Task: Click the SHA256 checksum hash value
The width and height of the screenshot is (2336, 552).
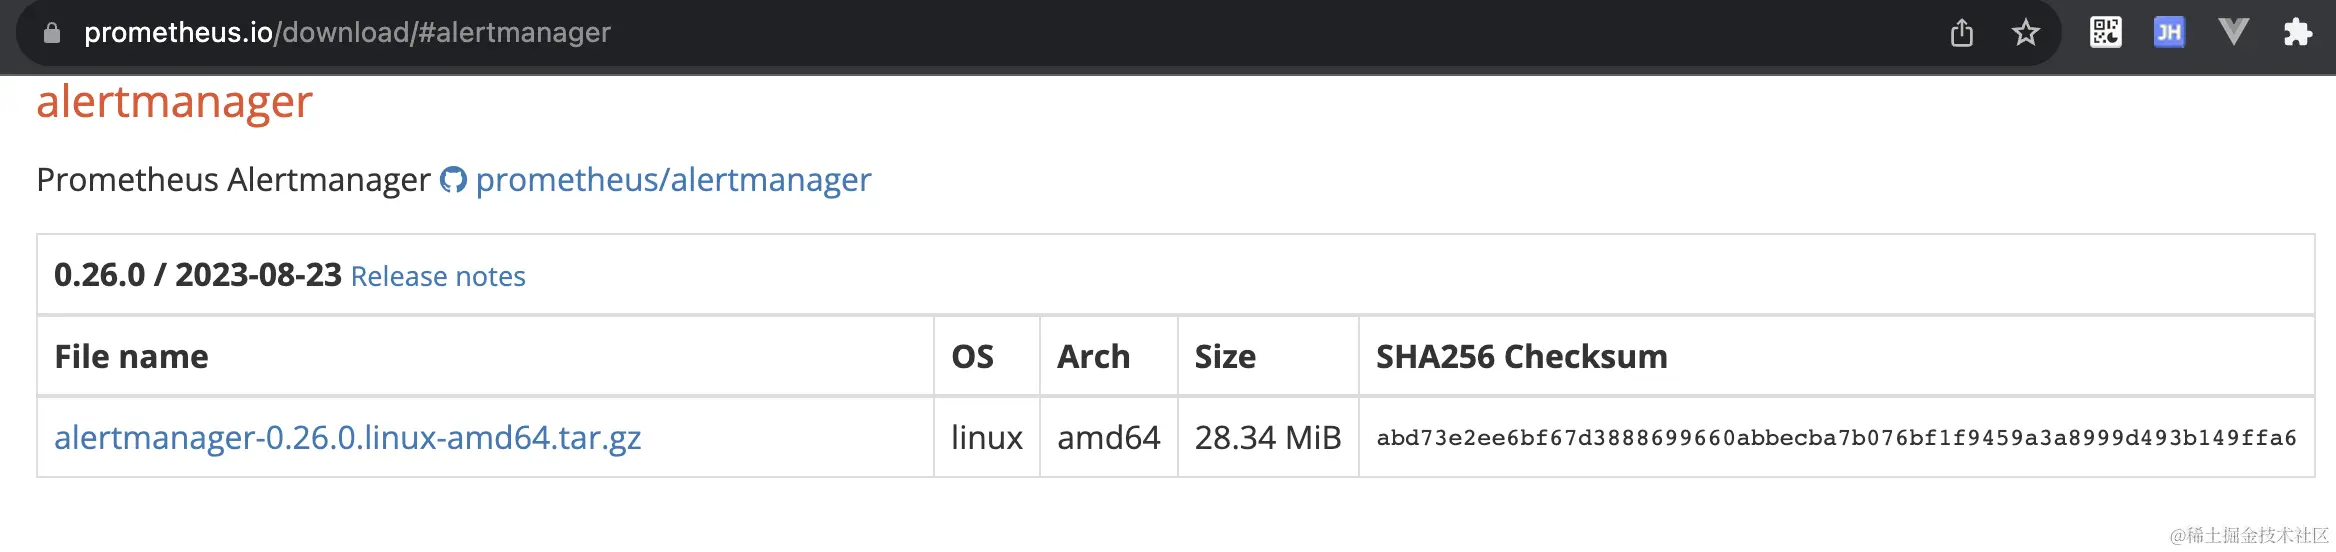Action: (x=1836, y=437)
